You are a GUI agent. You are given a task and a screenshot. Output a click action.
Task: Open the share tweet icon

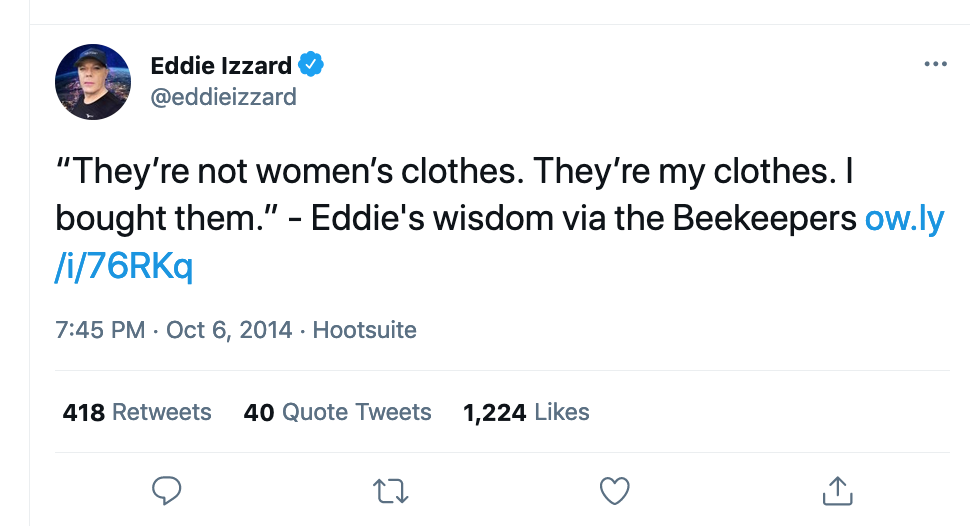coord(835,489)
